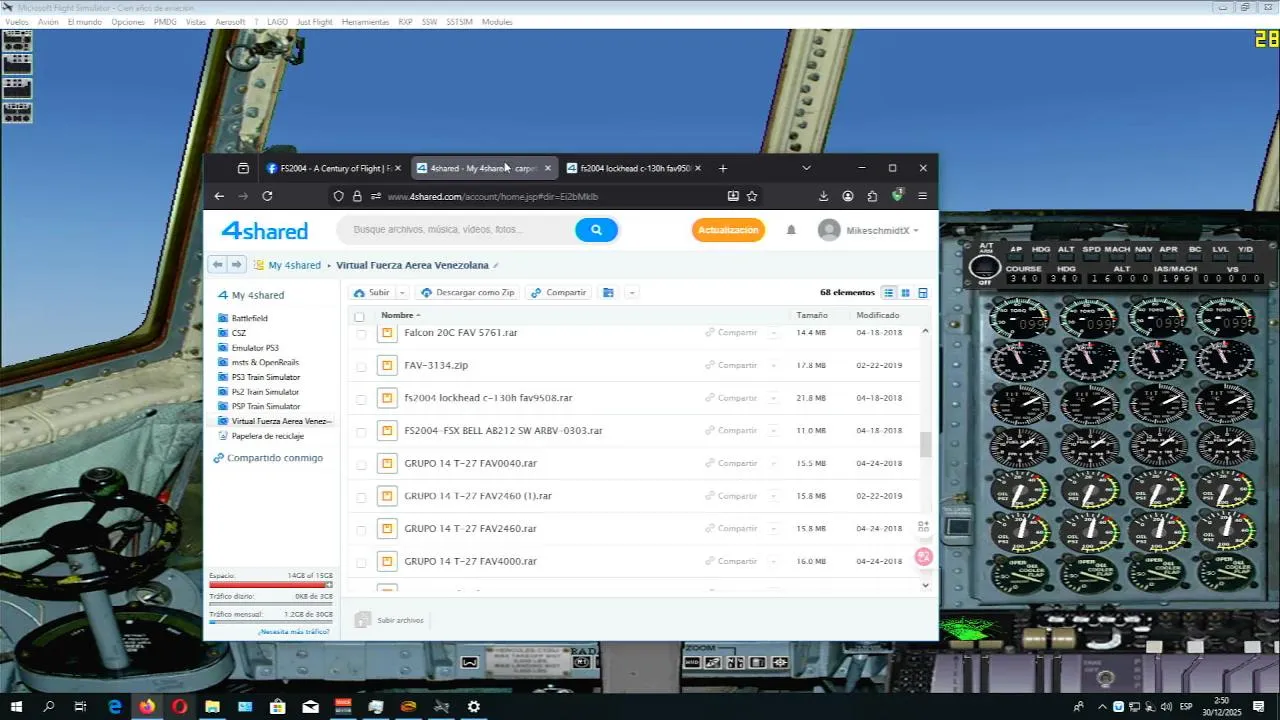The height and width of the screenshot is (720, 1280).
Task: Reload the page in the browser
Action: click(267, 196)
